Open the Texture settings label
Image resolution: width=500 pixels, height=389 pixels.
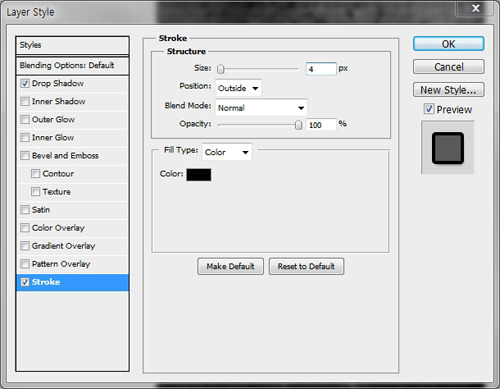[x=56, y=192]
